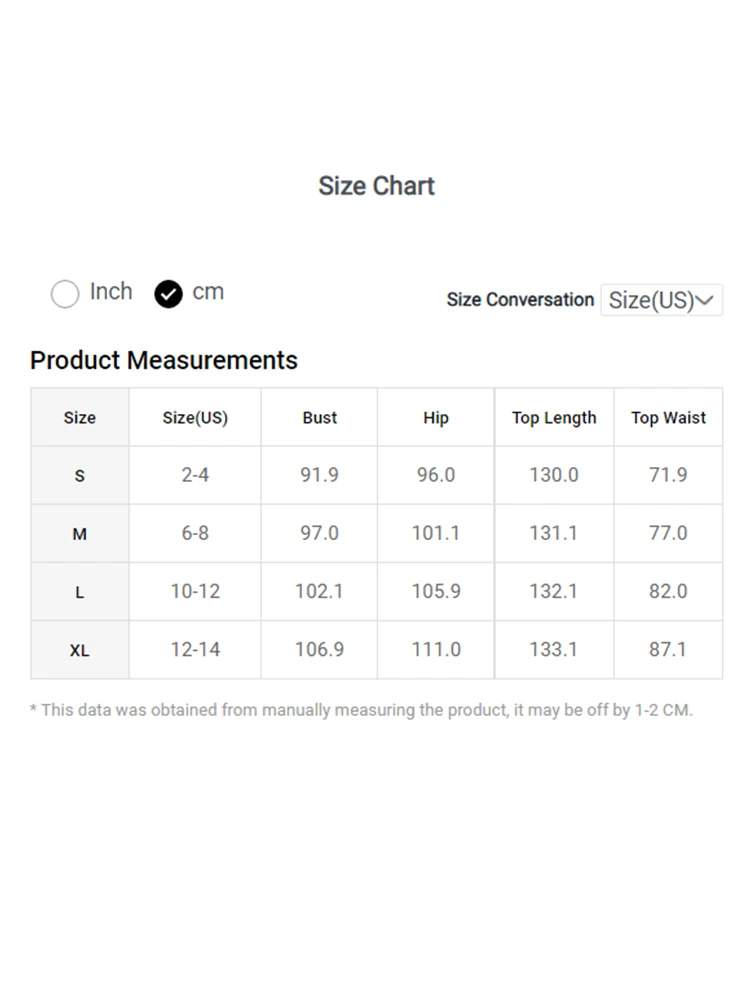Click the Product Measurements heading
750x1000 pixels.
point(164,360)
